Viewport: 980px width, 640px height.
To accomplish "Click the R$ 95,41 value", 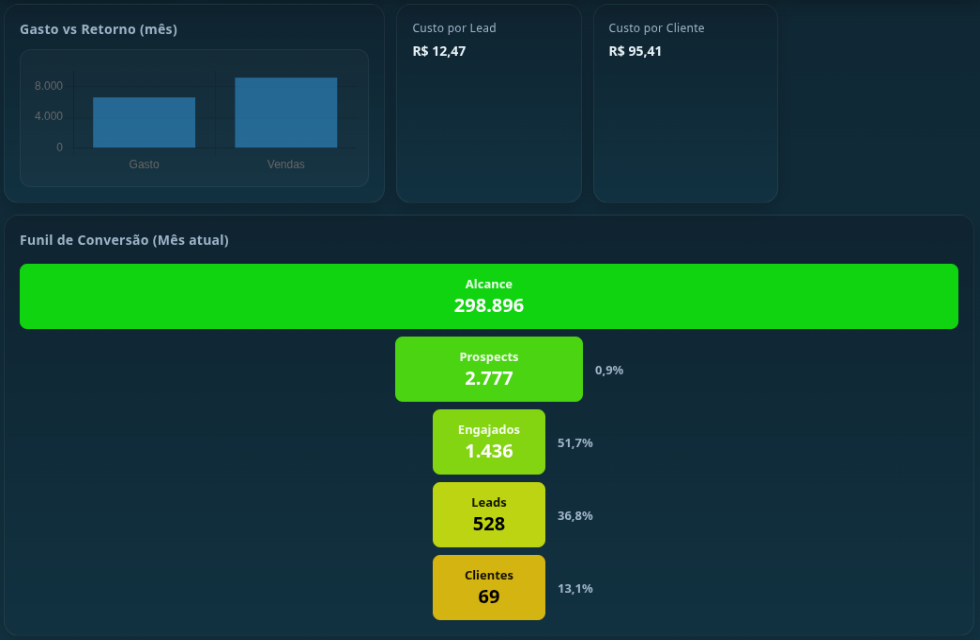I will pos(635,51).
